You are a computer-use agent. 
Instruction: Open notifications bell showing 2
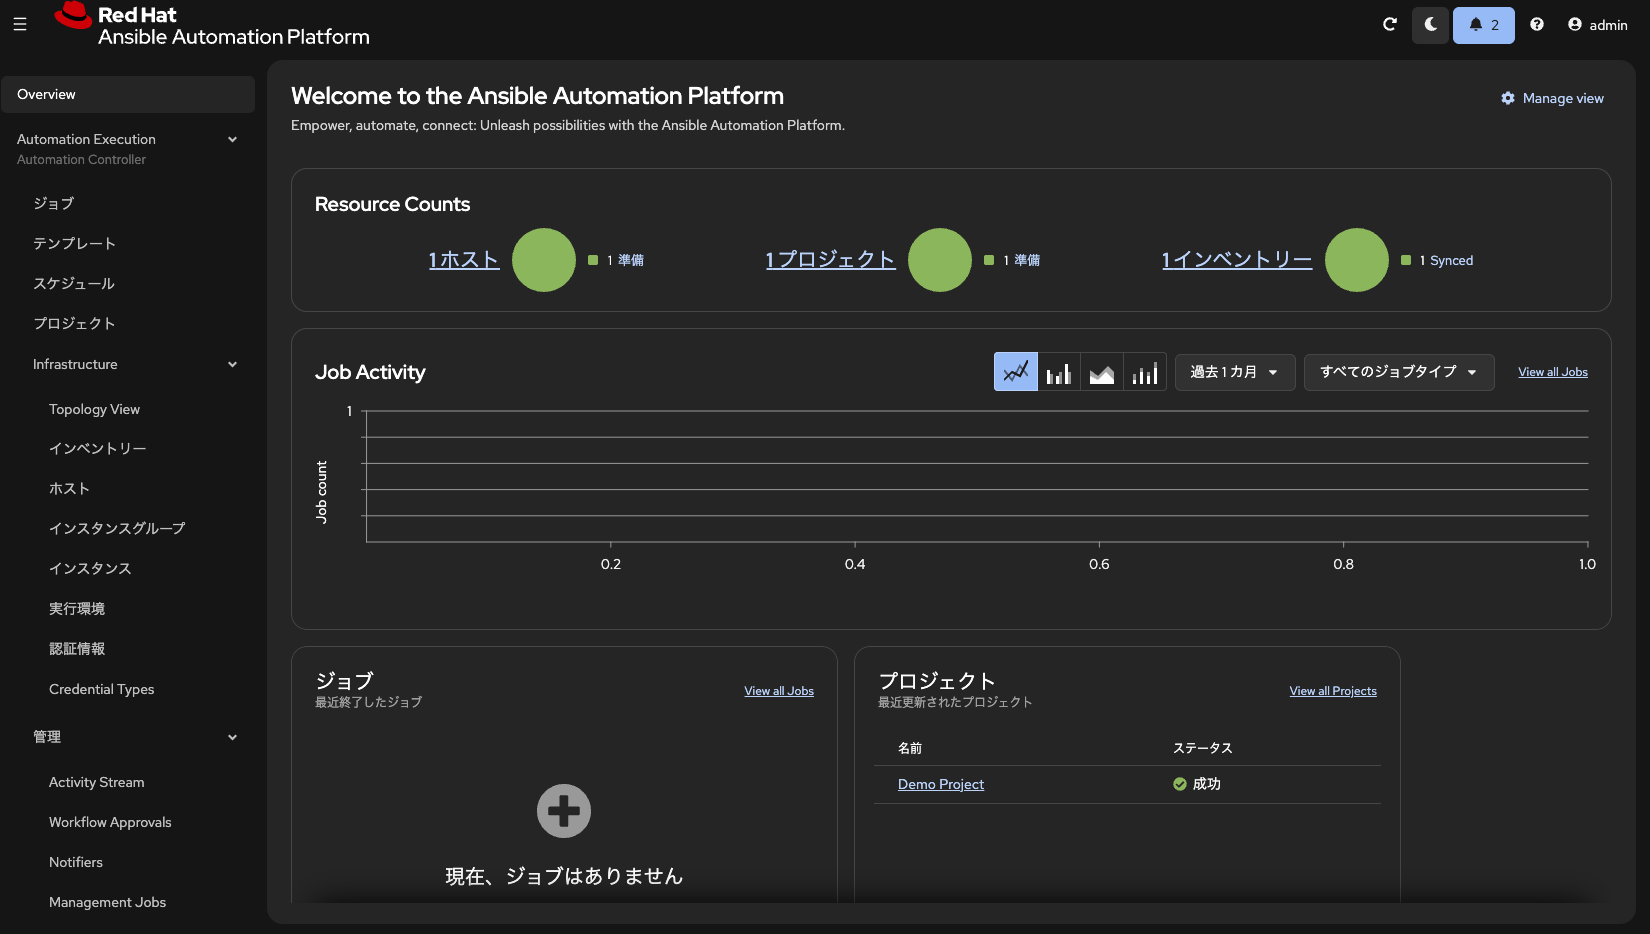1484,25
